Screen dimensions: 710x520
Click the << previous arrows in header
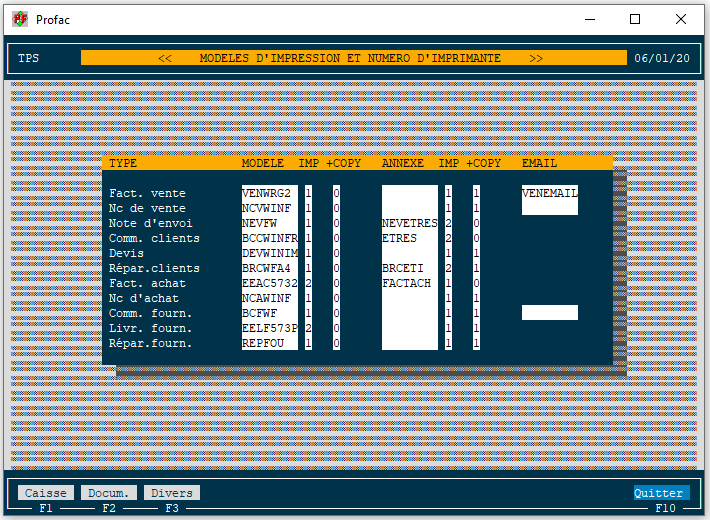pyautogui.click(x=165, y=58)
